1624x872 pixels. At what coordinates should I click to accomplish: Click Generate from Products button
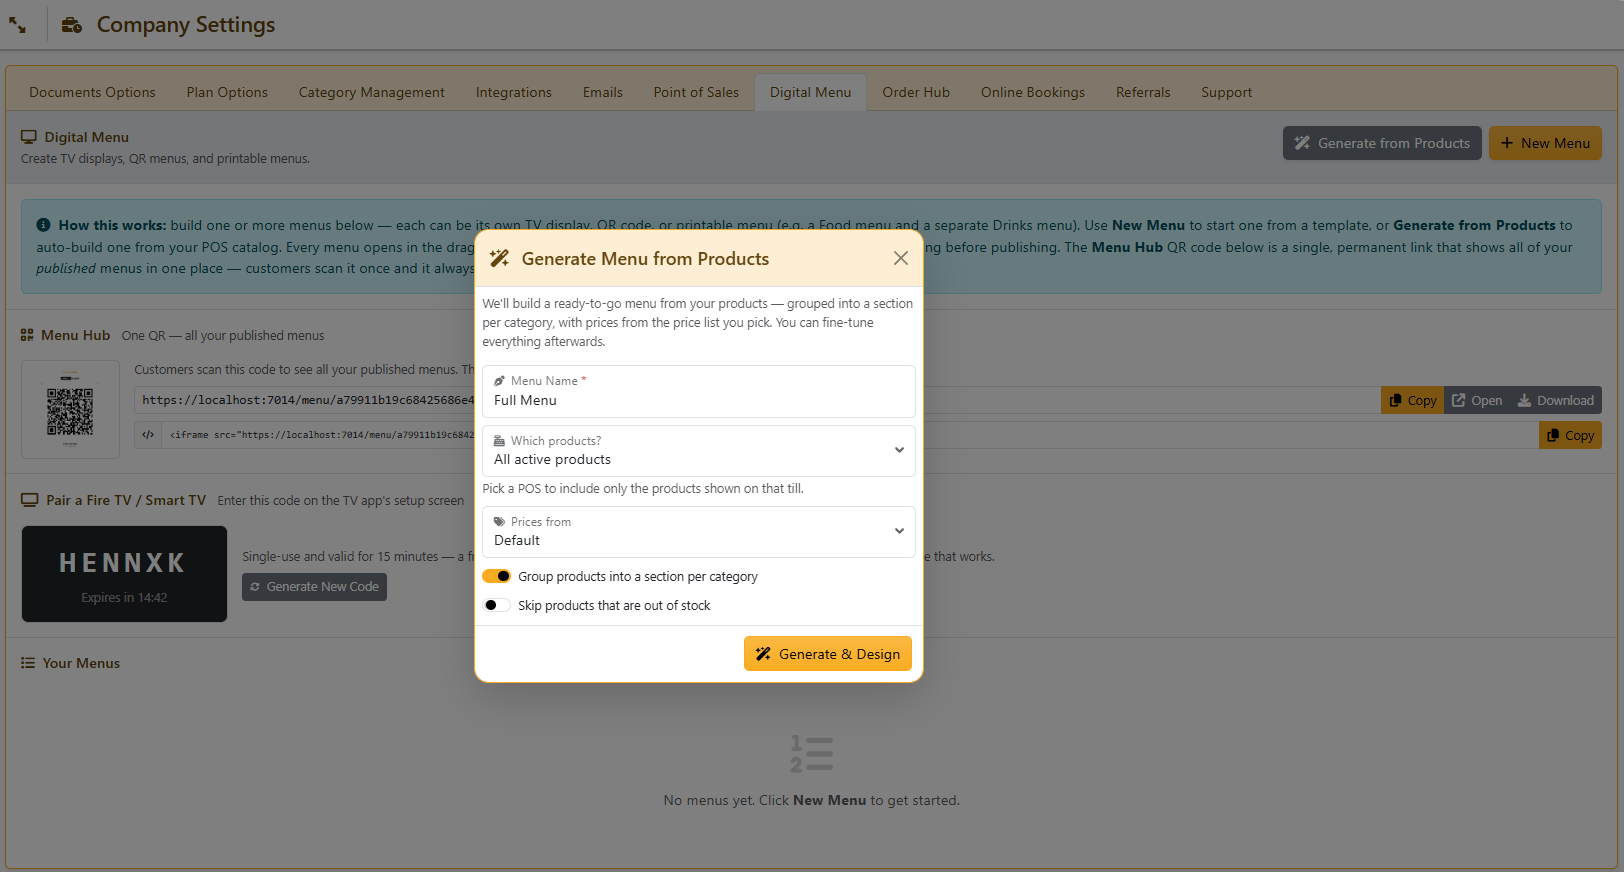tap(1382, 143)
